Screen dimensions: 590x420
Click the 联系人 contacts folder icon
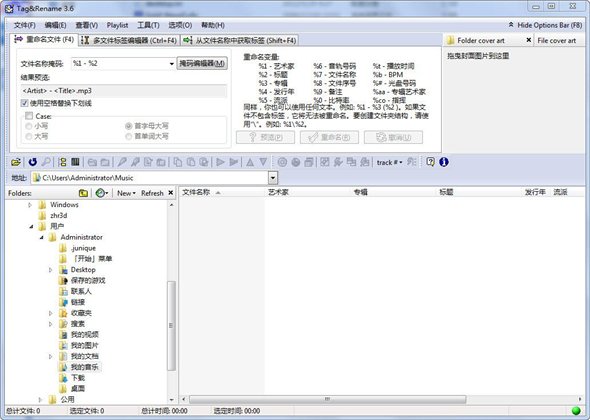63,291
